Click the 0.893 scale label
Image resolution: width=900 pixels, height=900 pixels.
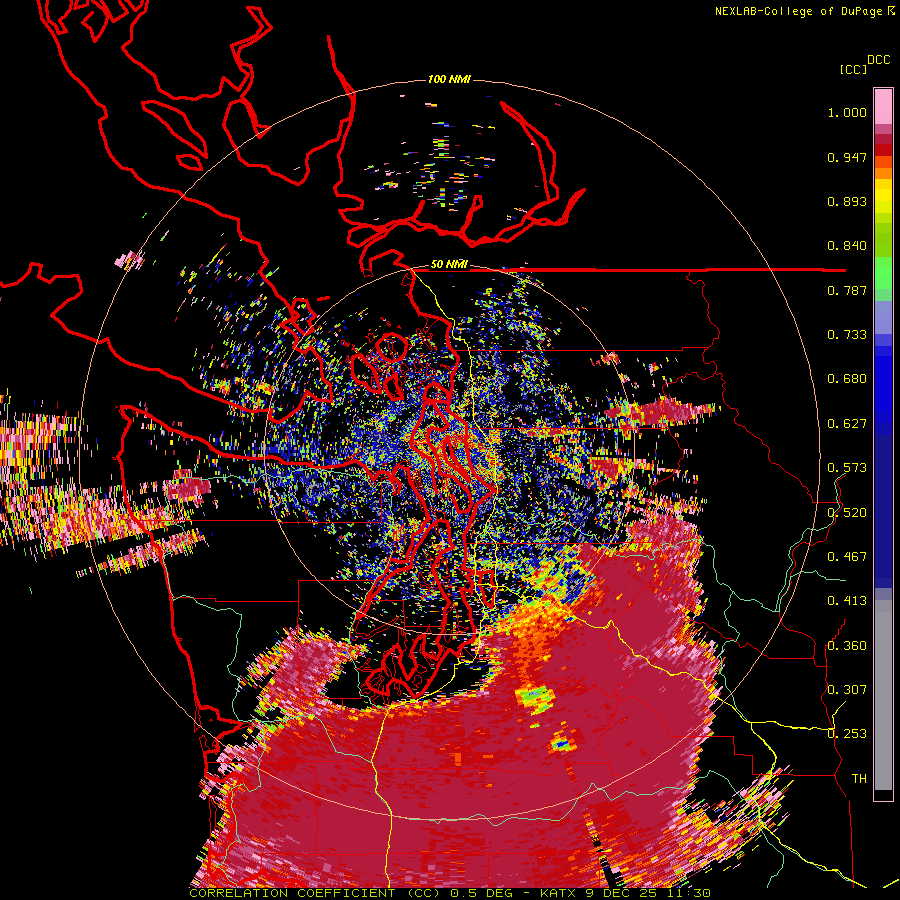[847, 201]
